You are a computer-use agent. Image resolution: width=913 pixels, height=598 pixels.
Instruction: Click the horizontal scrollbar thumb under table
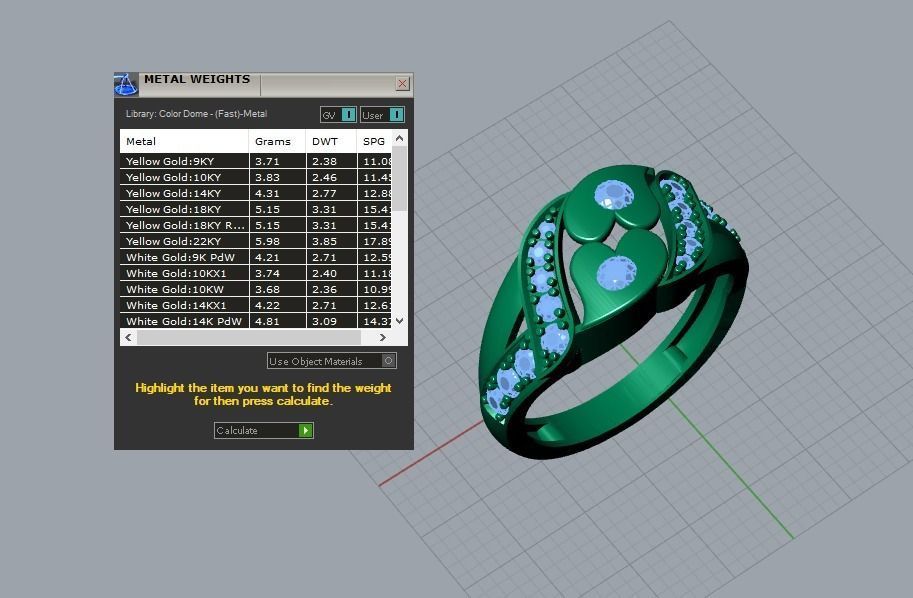click(x=249, y=337)
